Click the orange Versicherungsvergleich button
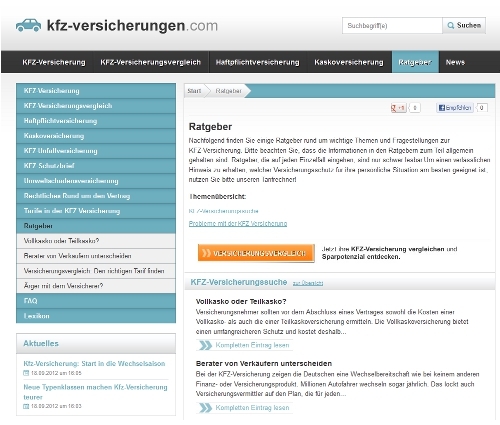The width and height of the screenshot is (500, 425). (256, 253)
